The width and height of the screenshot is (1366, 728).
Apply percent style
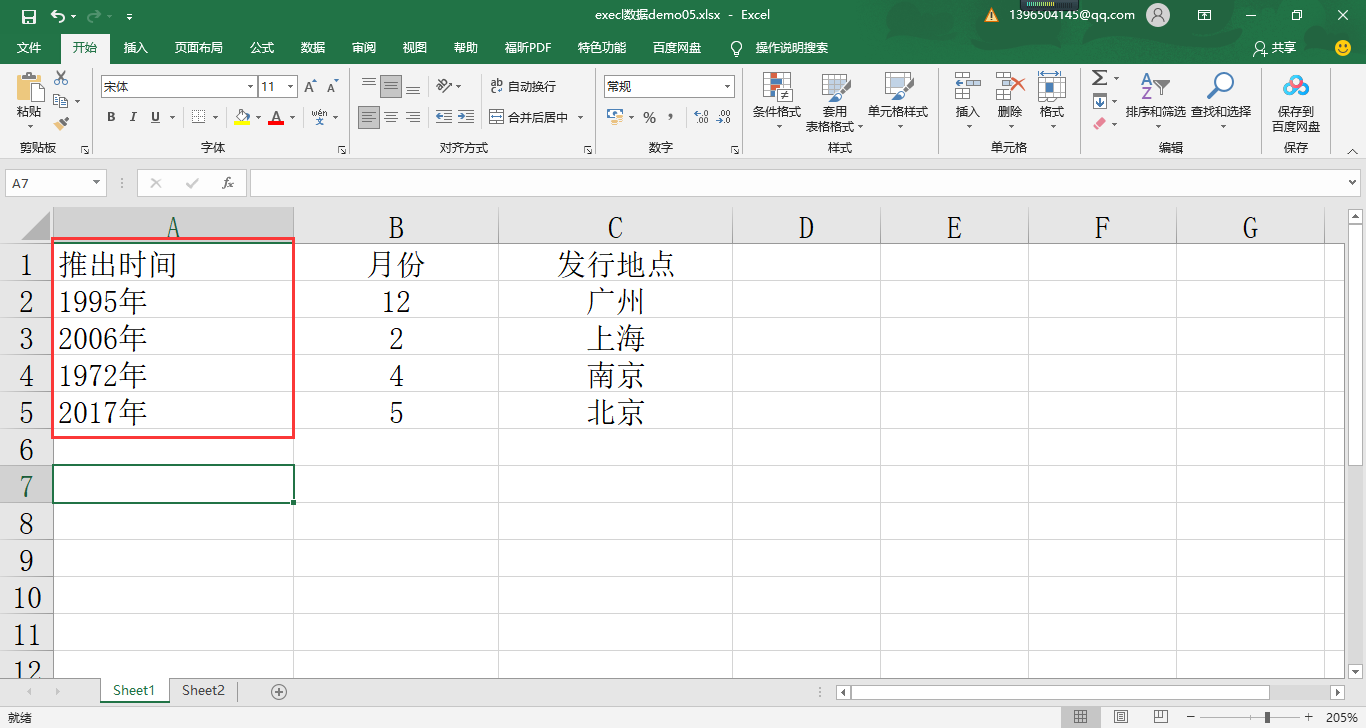(649, 117)
